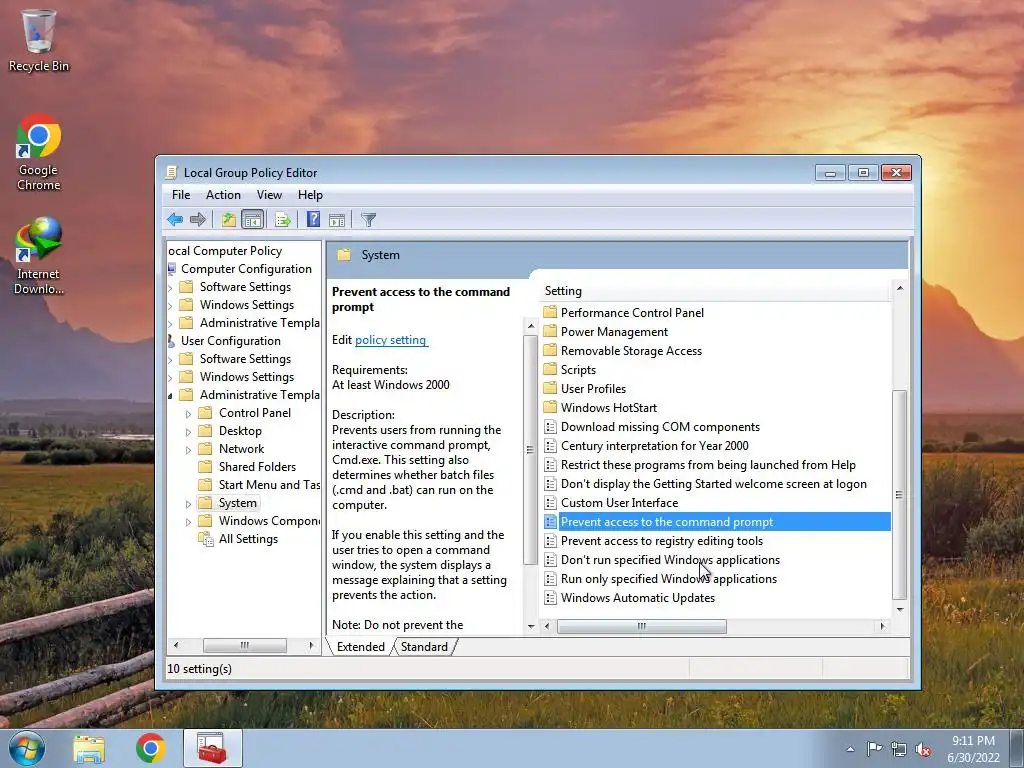
Task: Expand the Desktop tree node
Action: pos(188,432)
